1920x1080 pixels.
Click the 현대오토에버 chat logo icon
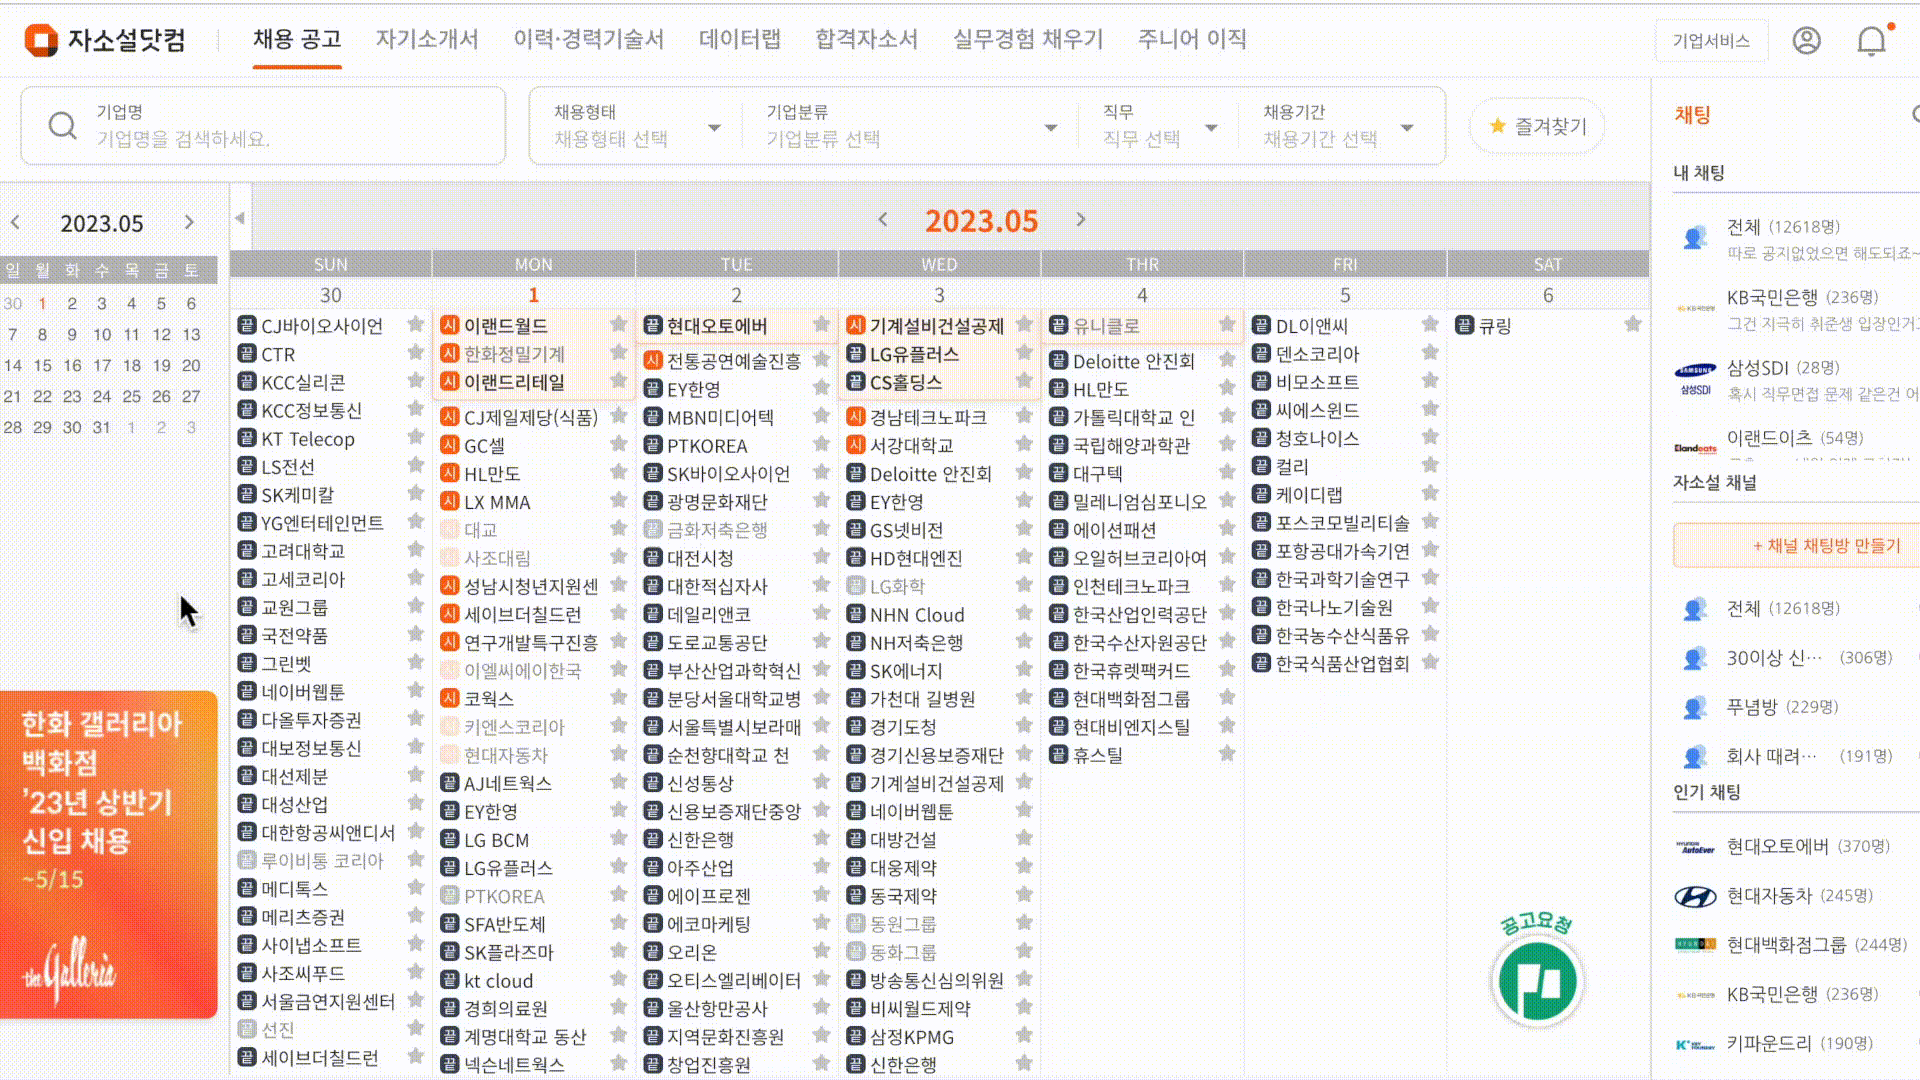(1695, 847)
